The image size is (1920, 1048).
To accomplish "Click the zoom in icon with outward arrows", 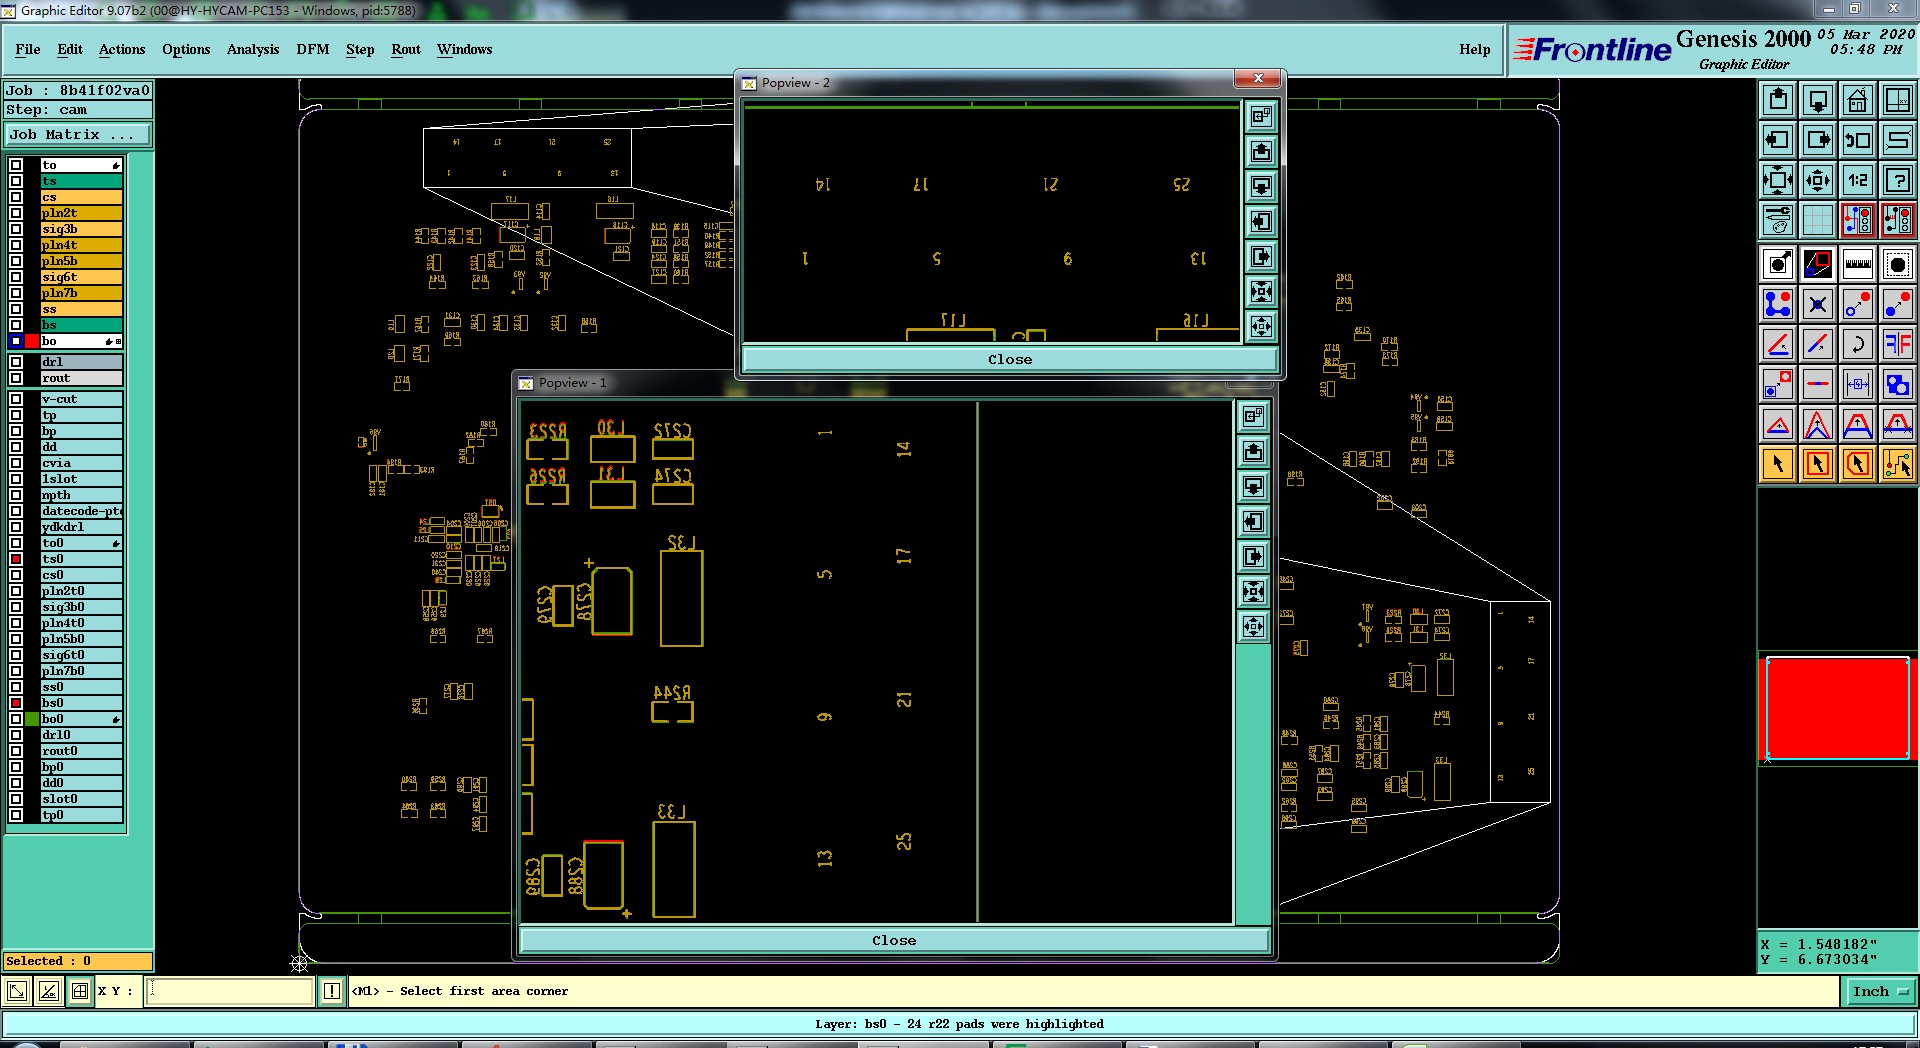I will pyautogui.click(x=1778, y=180).
